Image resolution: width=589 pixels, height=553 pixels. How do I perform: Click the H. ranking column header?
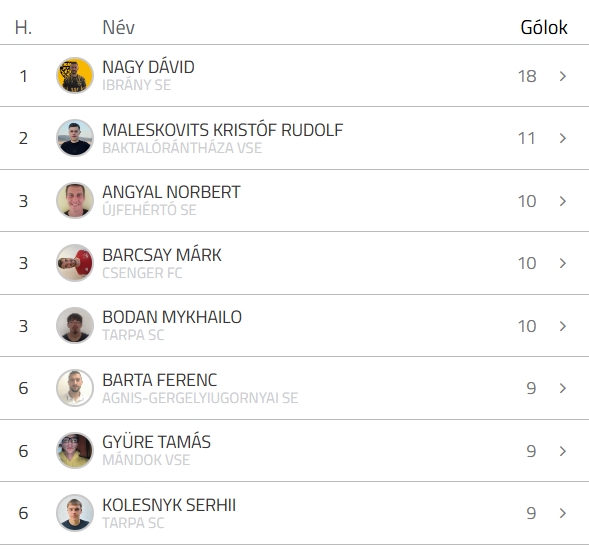pyautogui.click(x=23, y=27)
